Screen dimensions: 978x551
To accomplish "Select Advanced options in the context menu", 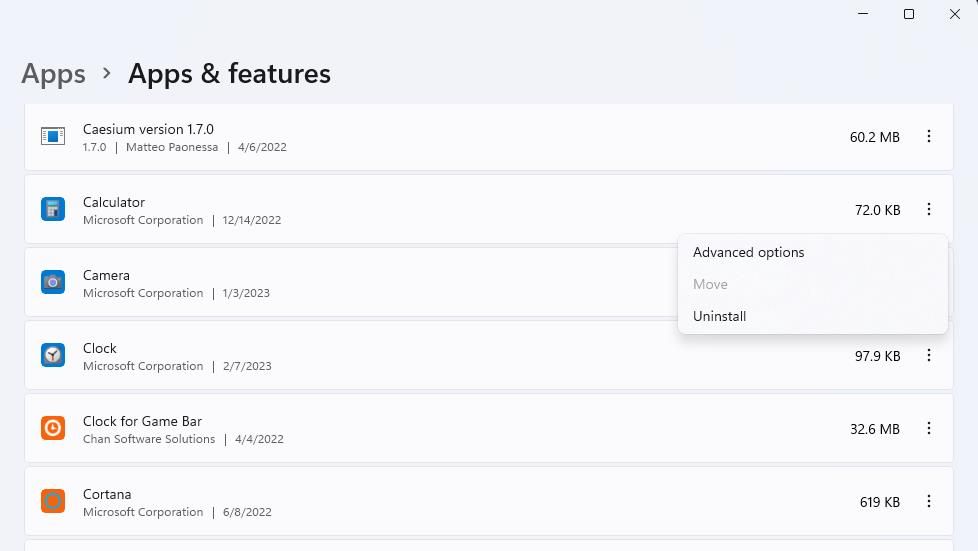I will tap(748, 252).
